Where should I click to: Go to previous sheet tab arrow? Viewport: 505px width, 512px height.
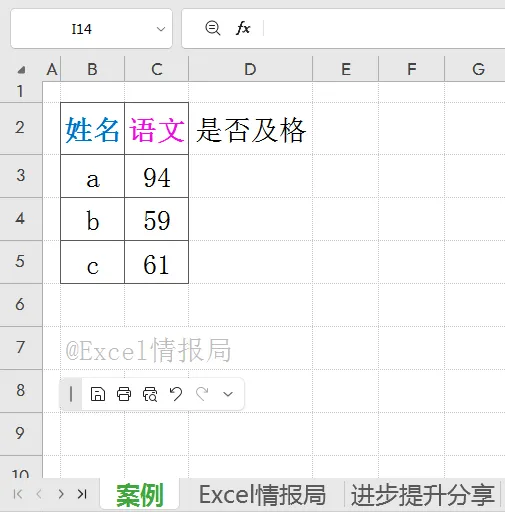(x=39, y=494)
